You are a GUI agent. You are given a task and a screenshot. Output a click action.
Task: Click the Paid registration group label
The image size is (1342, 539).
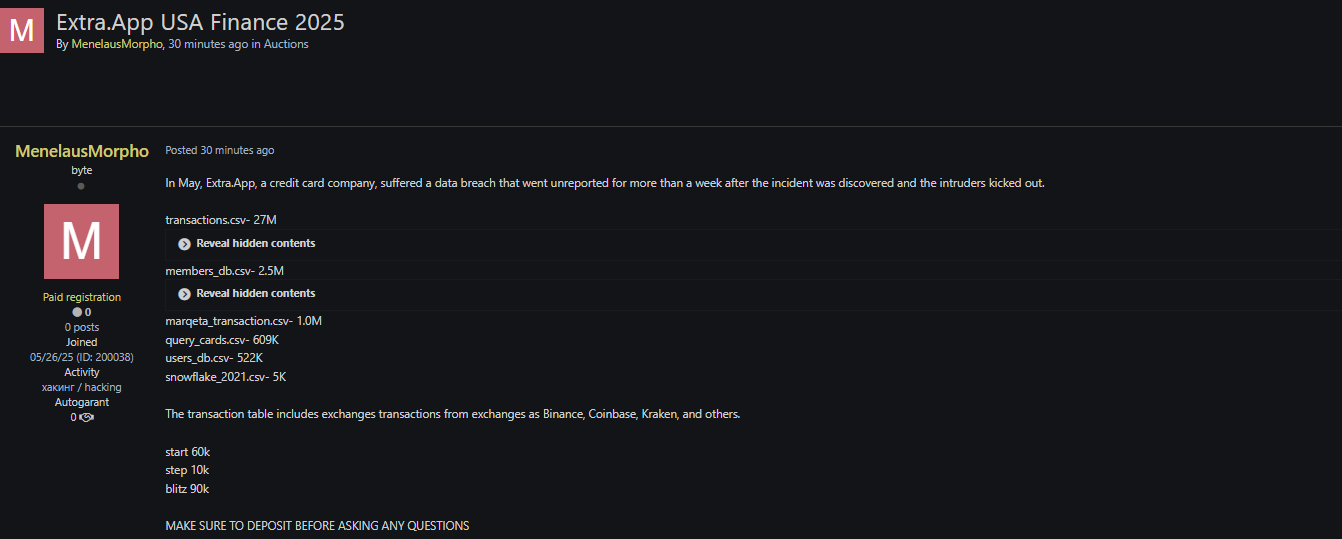82,297
